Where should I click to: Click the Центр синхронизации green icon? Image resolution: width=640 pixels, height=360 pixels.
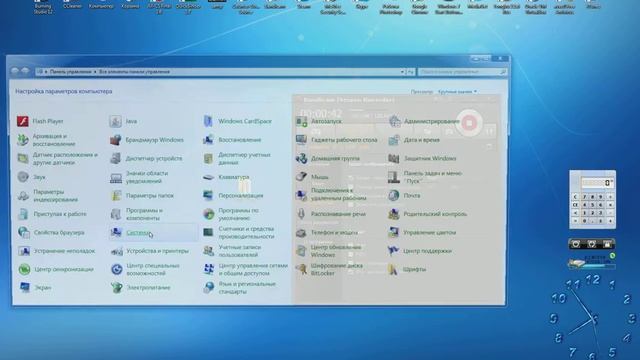click(x=24, y=269)
